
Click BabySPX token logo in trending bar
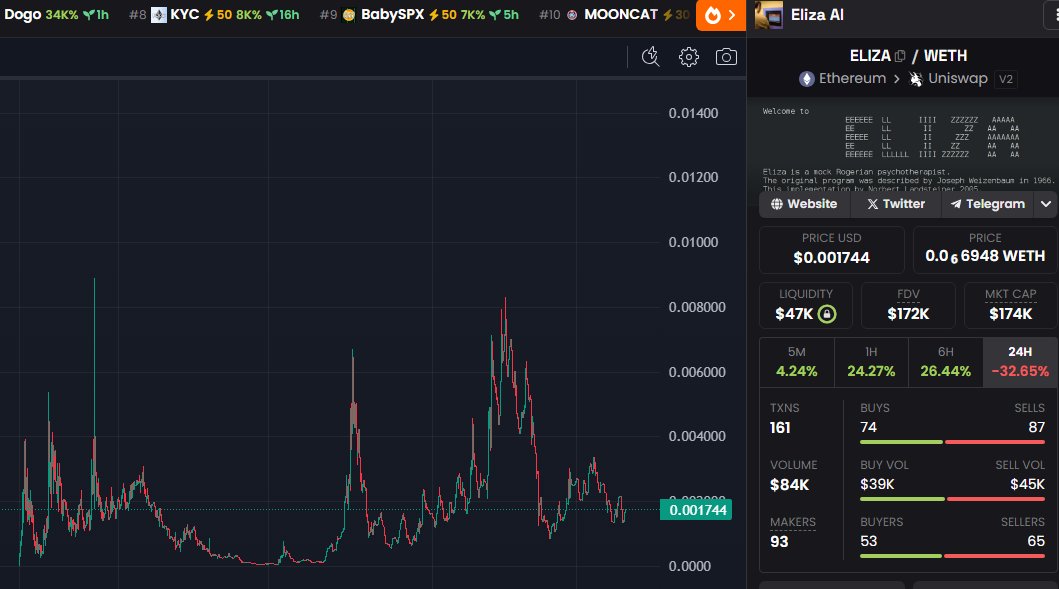[349, 15]
